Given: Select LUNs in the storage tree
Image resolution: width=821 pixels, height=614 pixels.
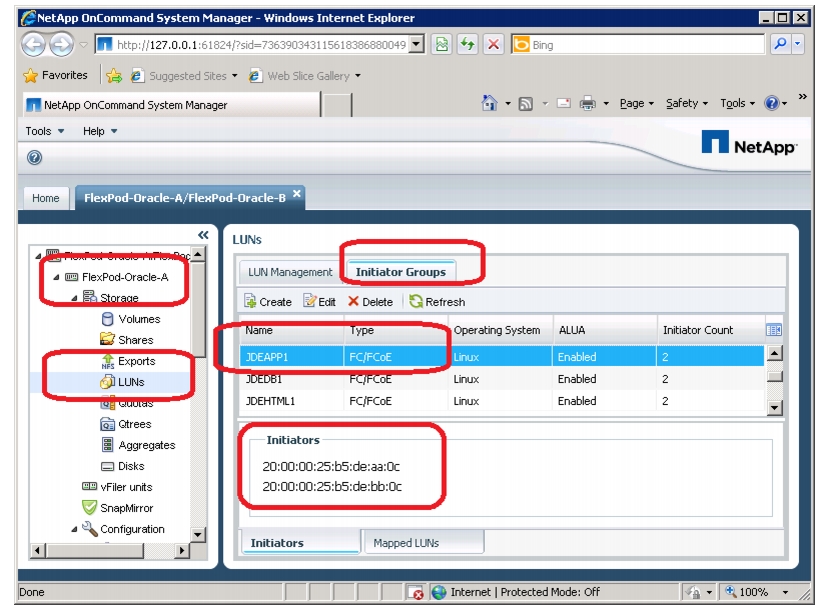Looking at the screenshot, I should (x=123, y=382).
